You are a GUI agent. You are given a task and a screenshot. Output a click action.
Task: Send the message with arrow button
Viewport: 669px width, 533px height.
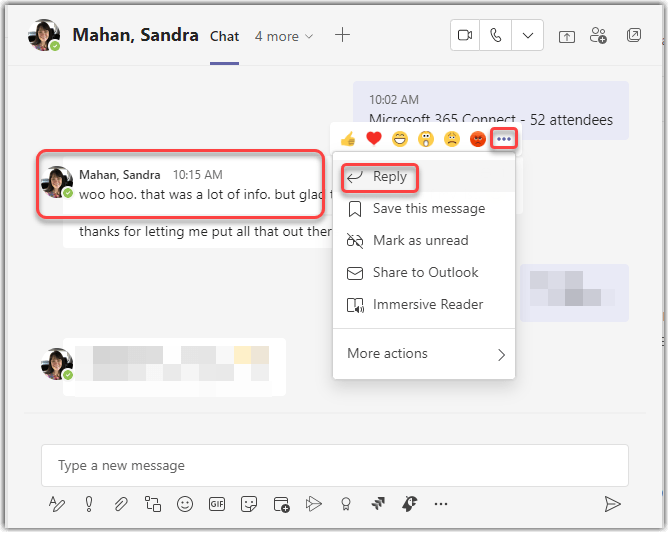[x=613, y=504]
